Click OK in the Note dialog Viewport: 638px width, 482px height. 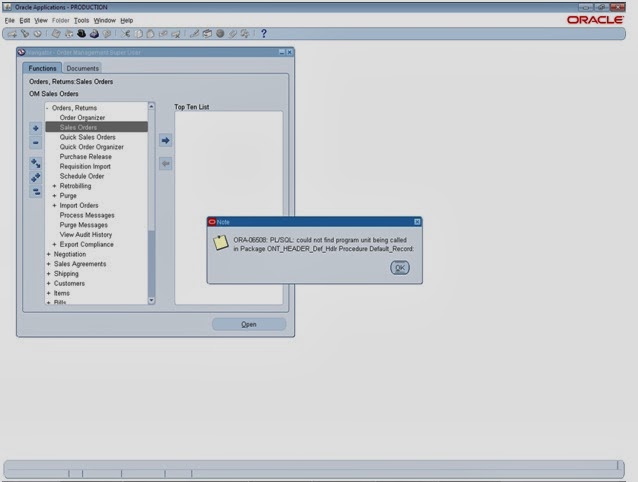(400, 268)
